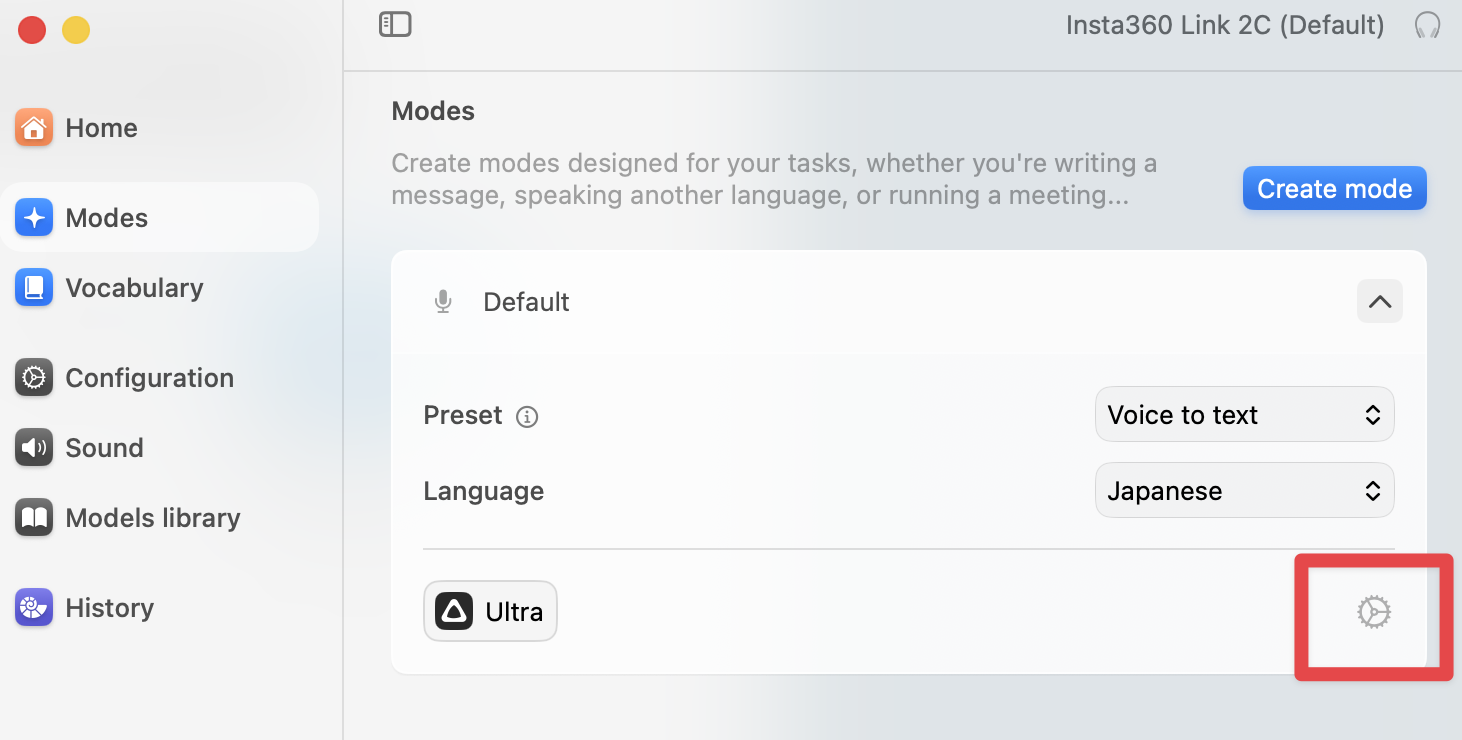
Task: Click the Insta360 Link 2C microphone selector
Action: pos(1224,25)
